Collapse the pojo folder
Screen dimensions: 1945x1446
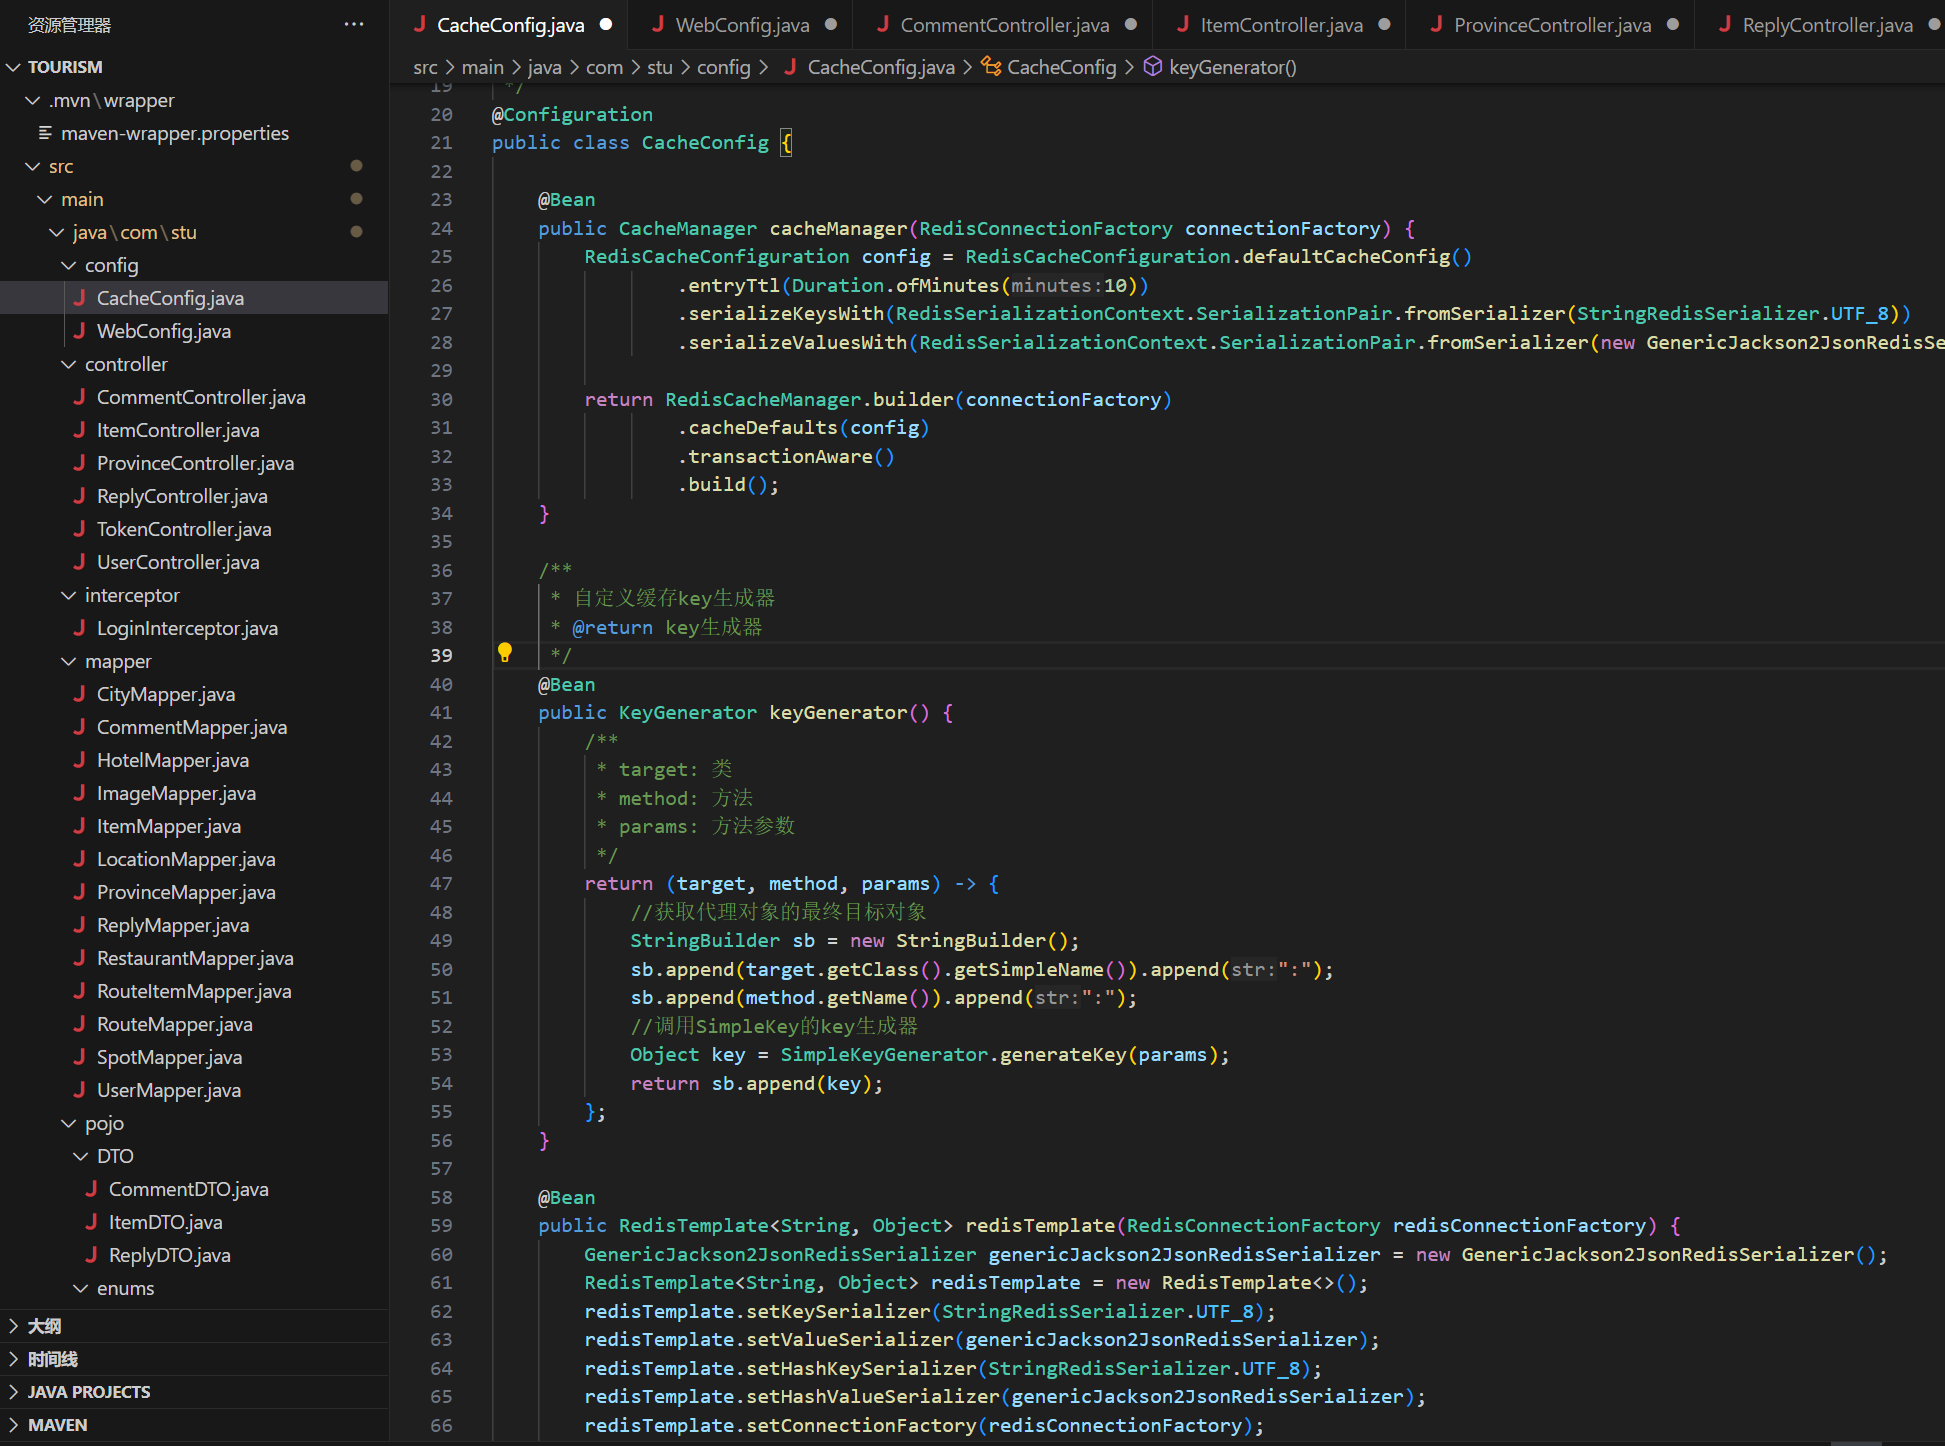(x=69, y=1123)
